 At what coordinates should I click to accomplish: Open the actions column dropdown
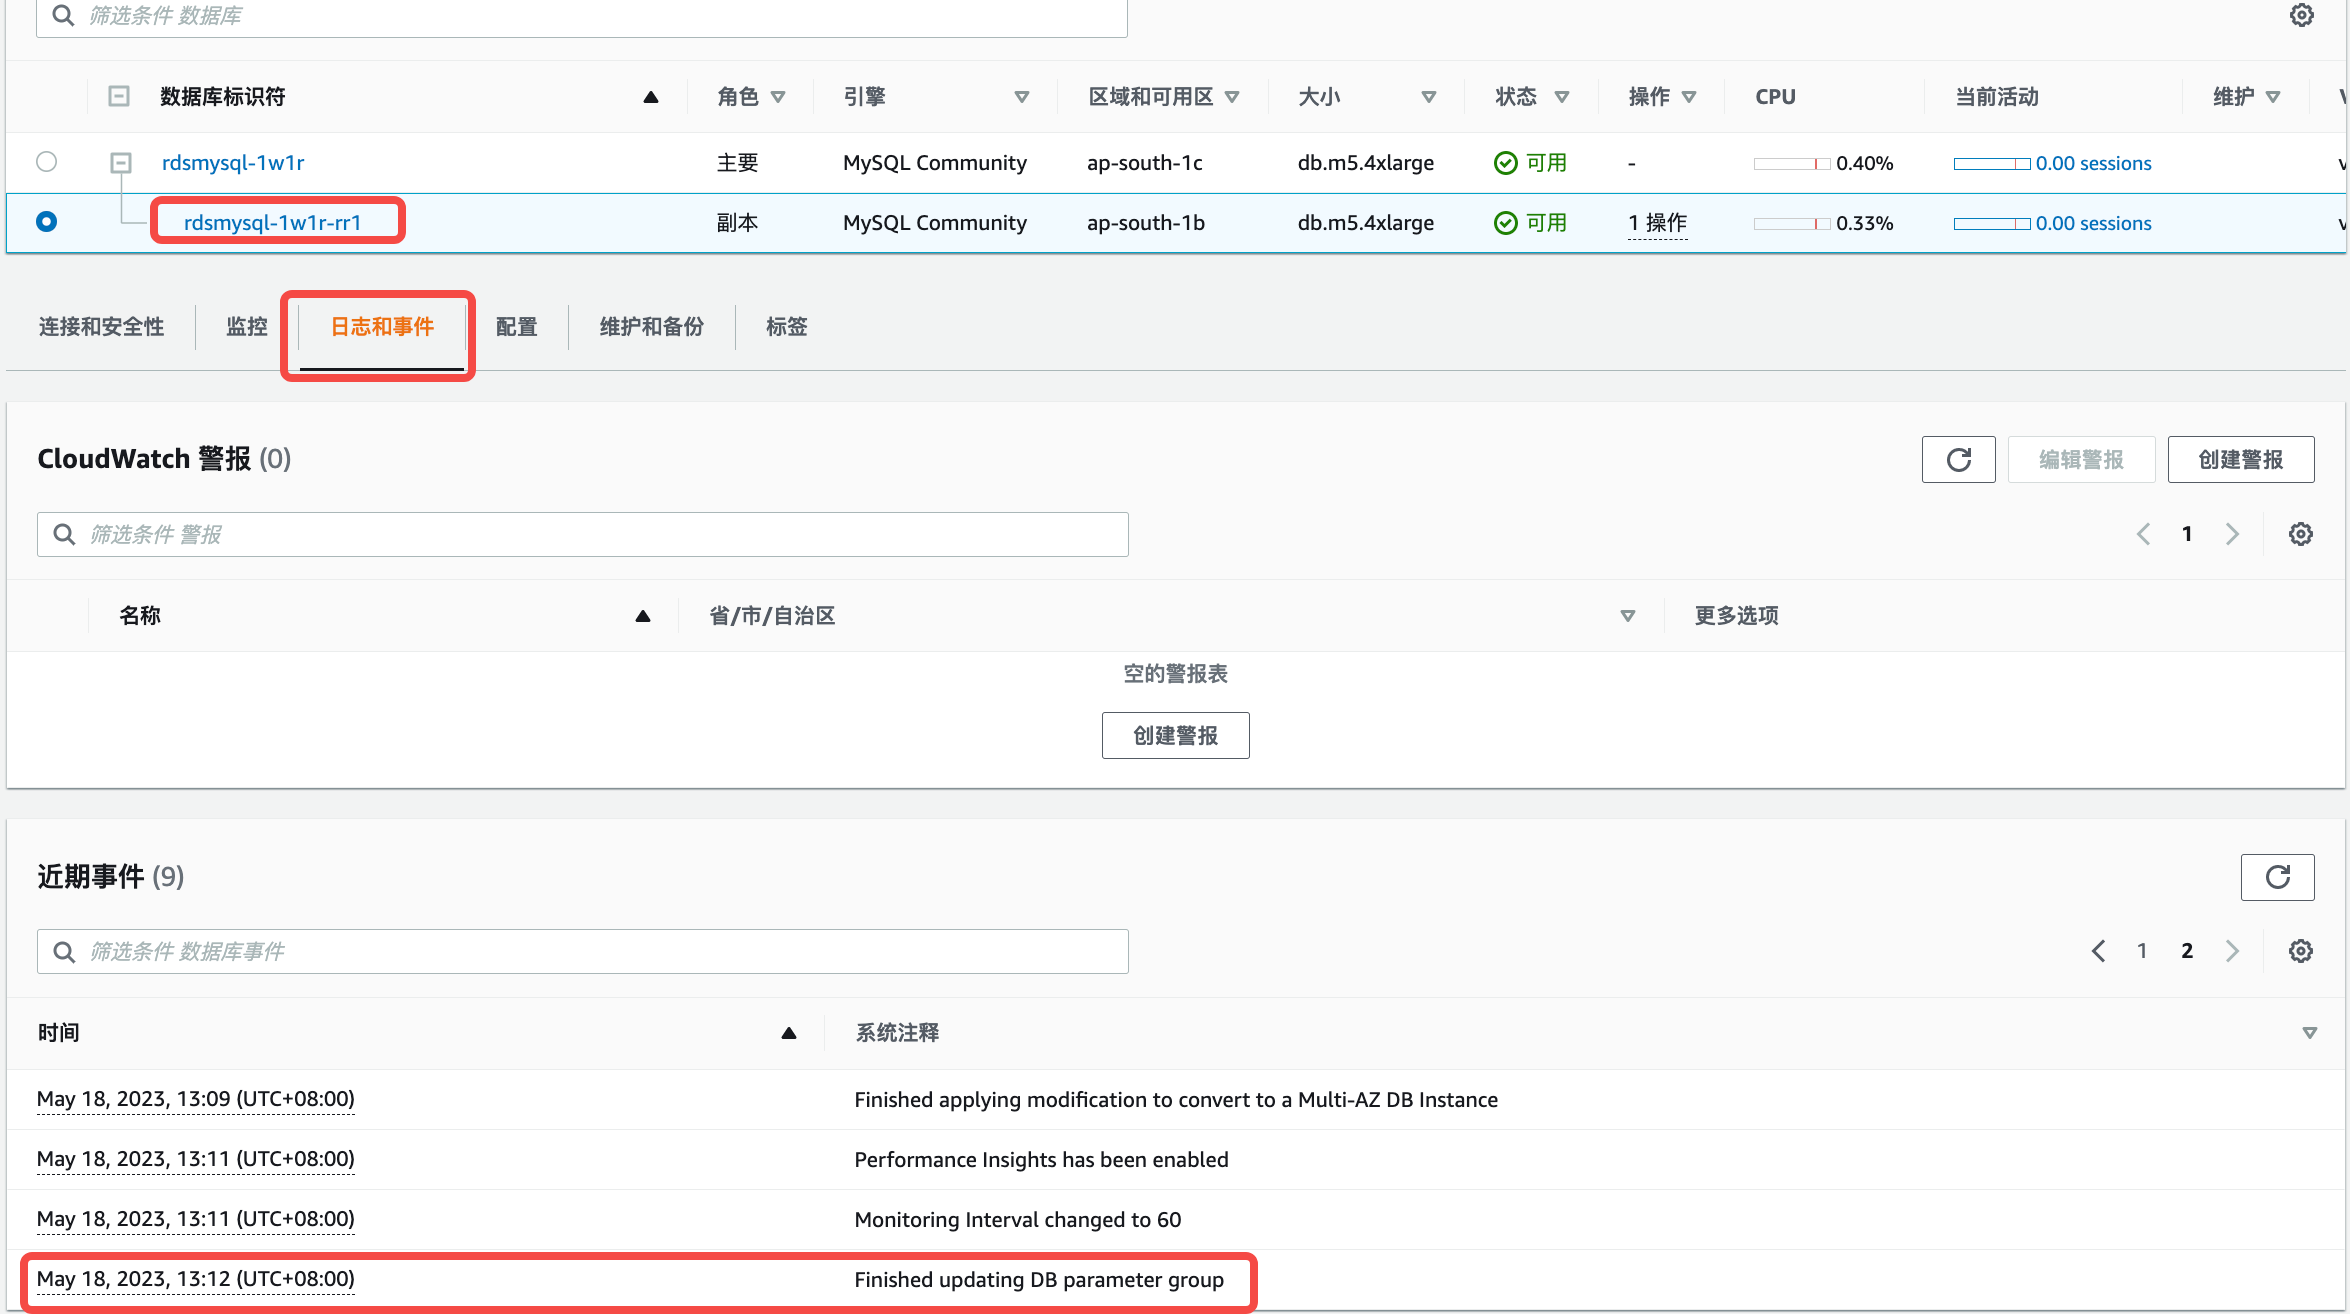pos(1688,97)
